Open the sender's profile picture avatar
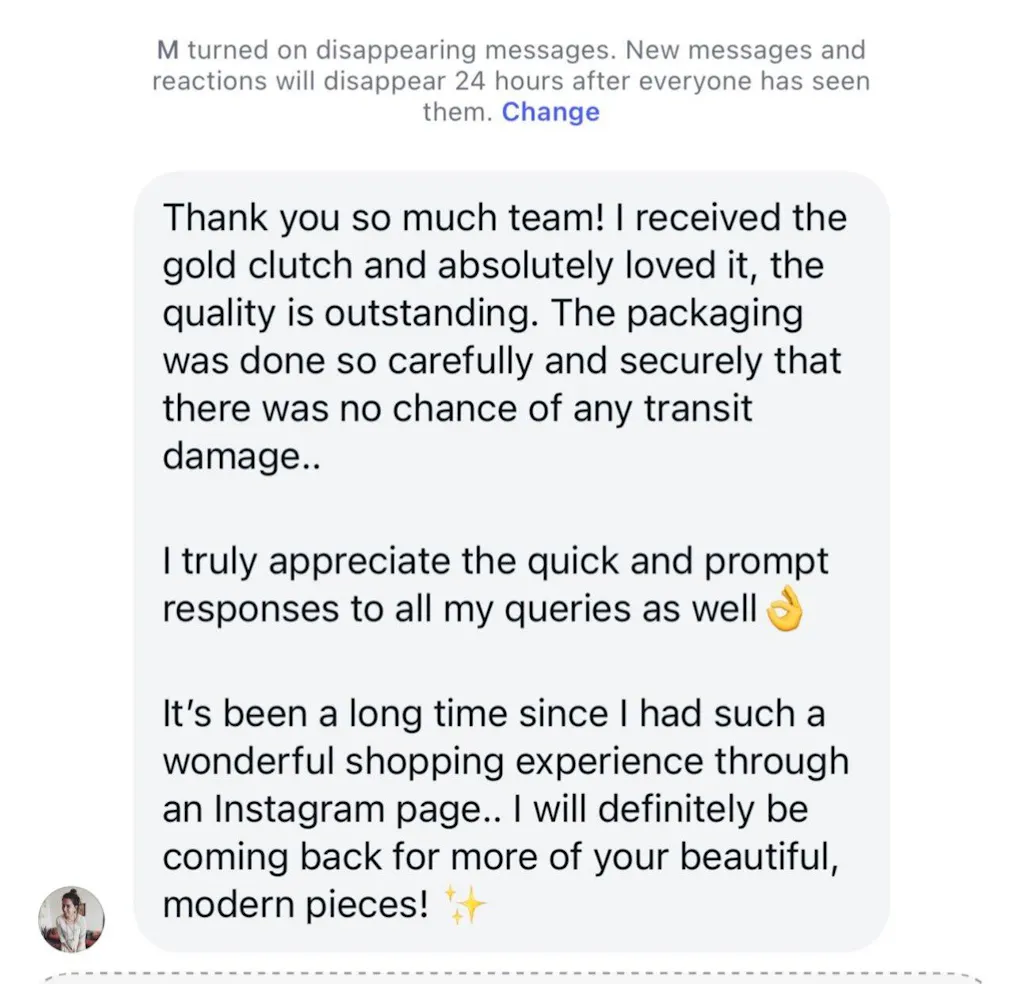 [71, 918]
